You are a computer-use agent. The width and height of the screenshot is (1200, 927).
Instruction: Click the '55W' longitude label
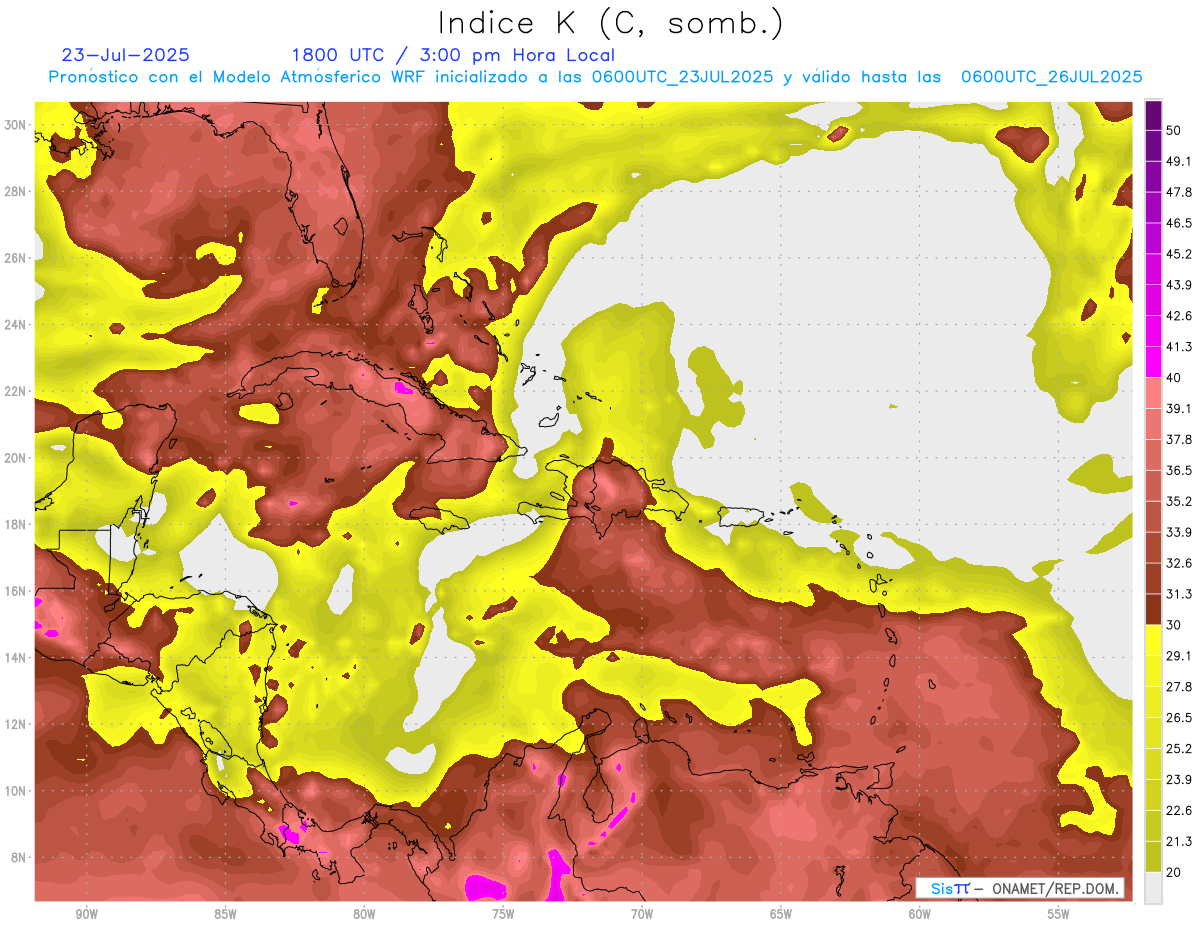1059,914
